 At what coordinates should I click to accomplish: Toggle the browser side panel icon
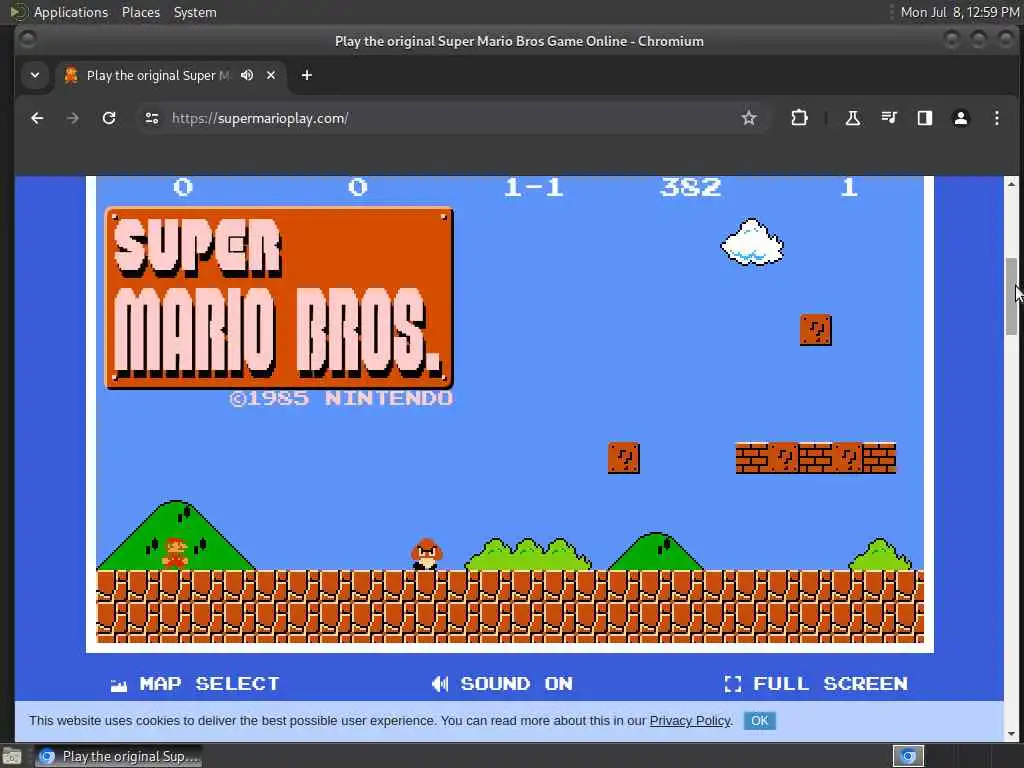click(x=925, y=118)
